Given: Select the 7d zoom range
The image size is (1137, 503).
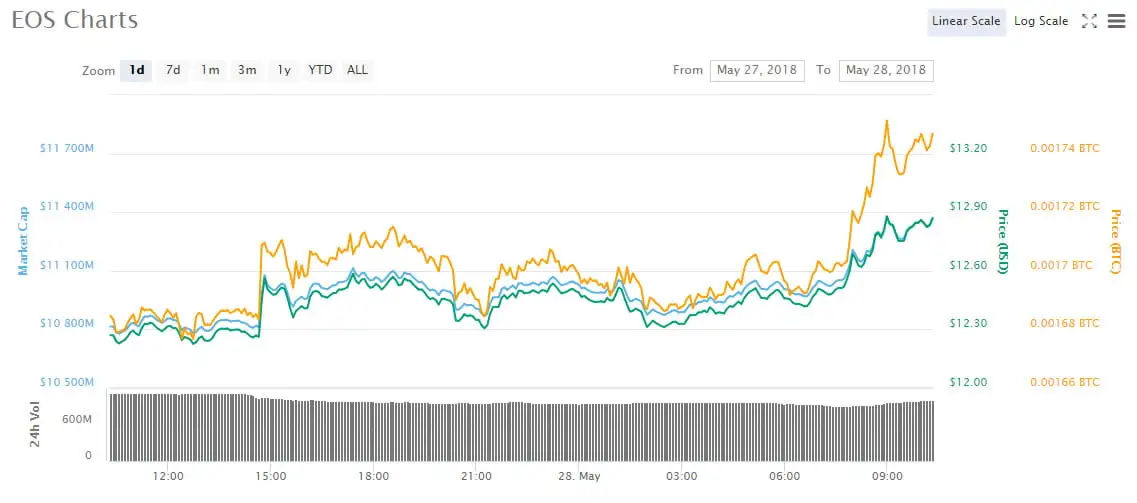Looking at the screenshot, I should 173,70.
